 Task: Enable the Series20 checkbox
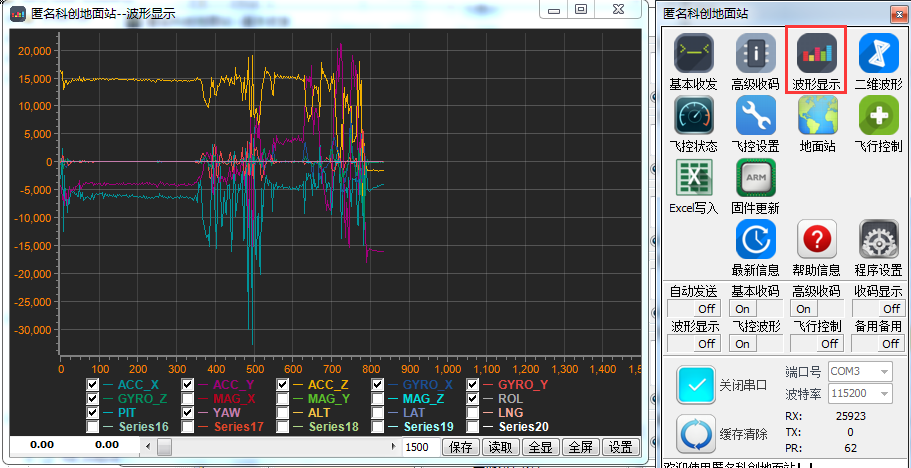tap(473, 427)
